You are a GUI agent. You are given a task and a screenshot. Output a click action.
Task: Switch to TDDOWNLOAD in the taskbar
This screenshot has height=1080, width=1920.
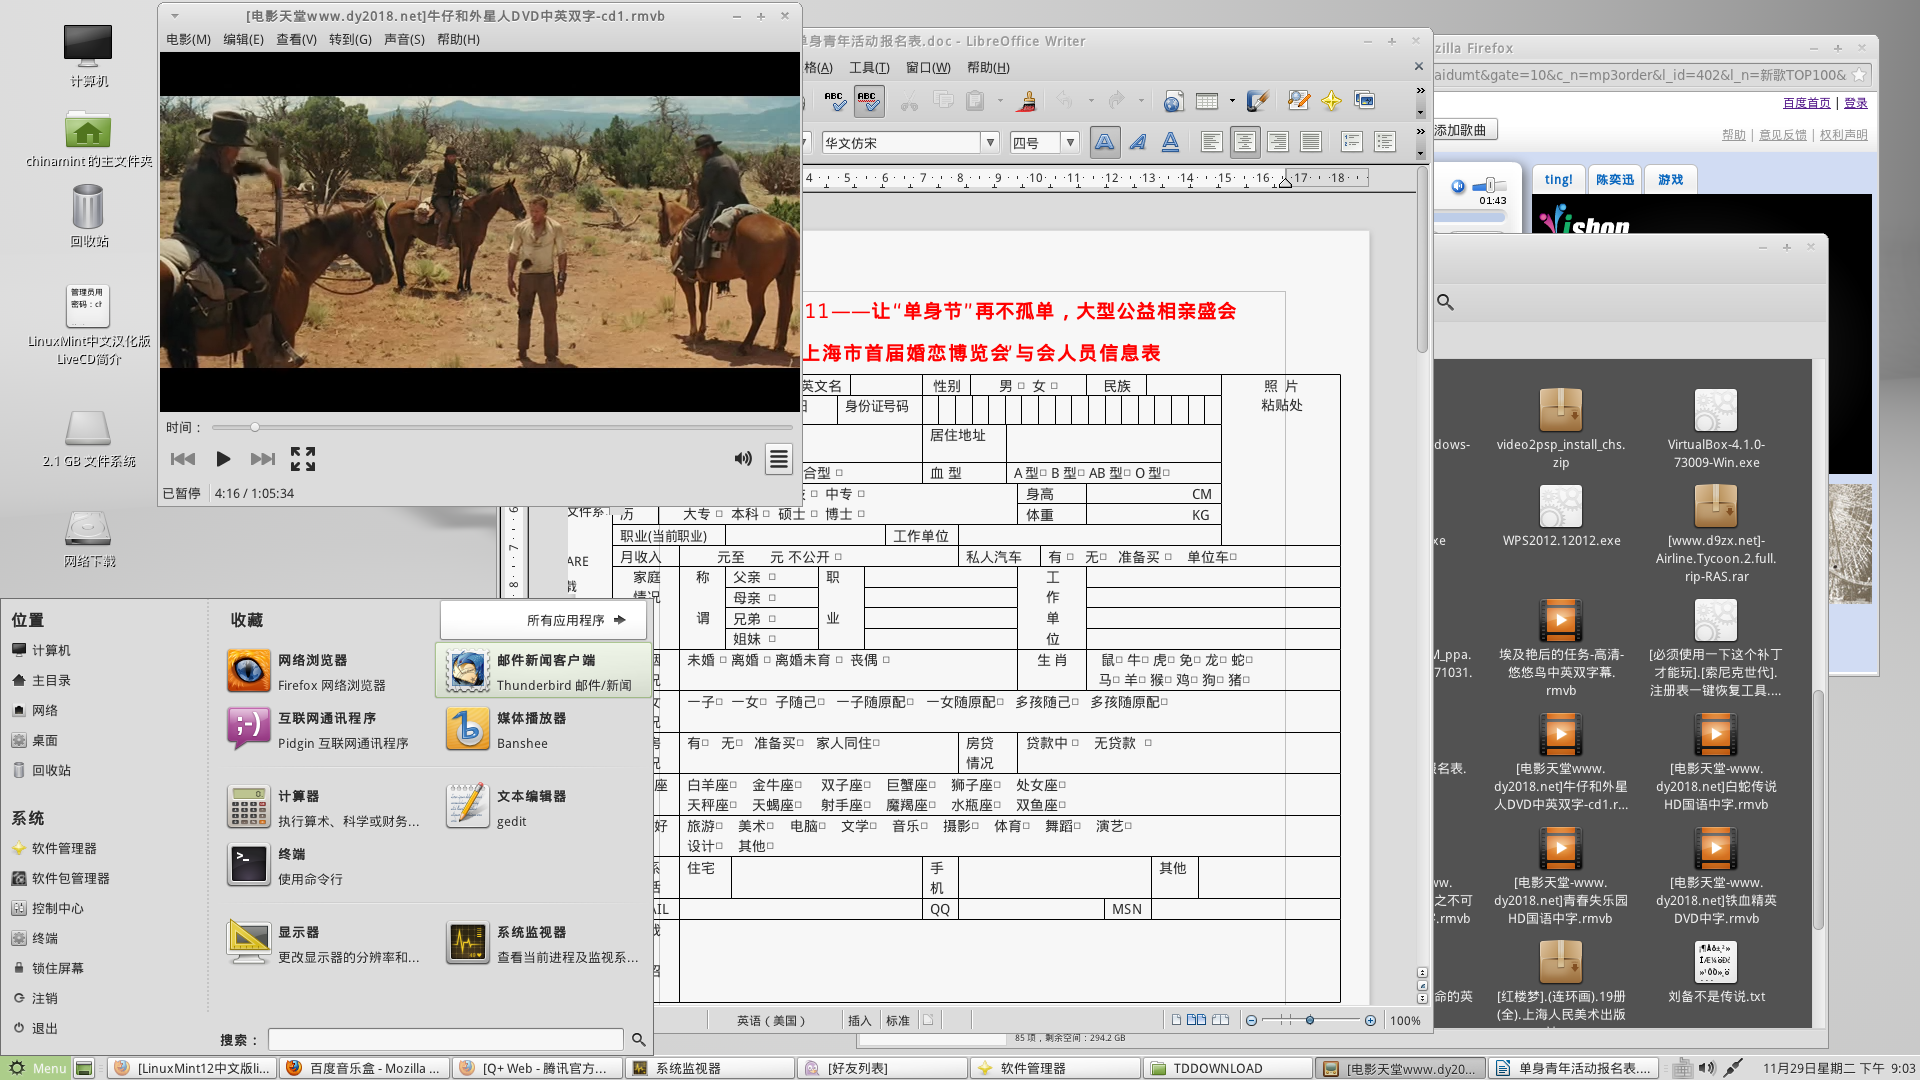[x=1226, y=1068]
